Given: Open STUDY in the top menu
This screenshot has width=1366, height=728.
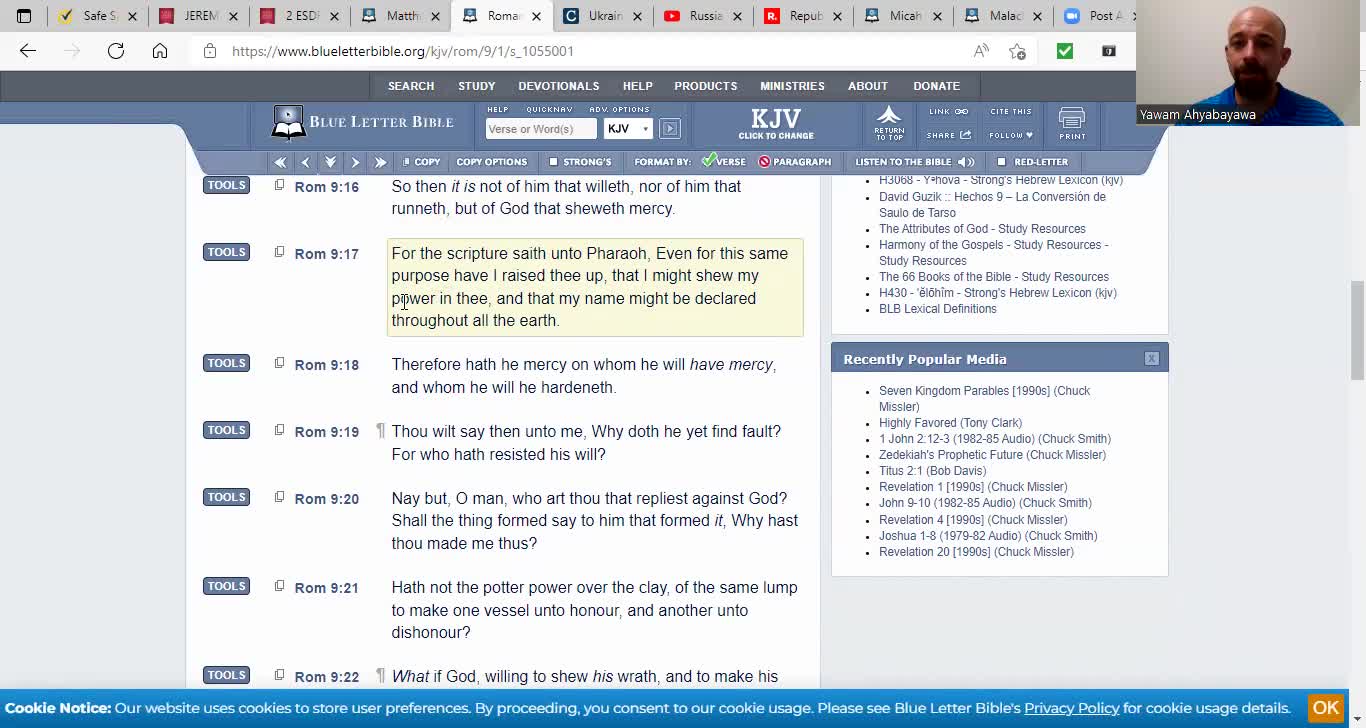Looking at the screenshot, I should click(x=477, y=86).
